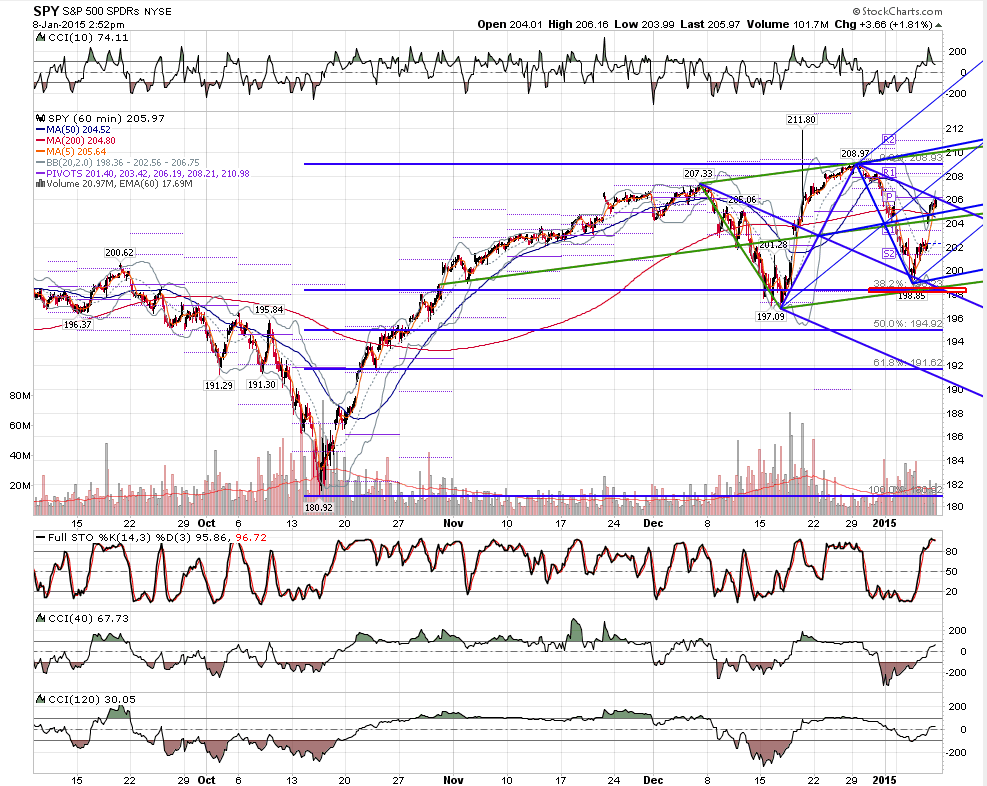Click the 'Open 204.01' value
Viewport: 987px width, 786px height.
(x=509, y=25)
